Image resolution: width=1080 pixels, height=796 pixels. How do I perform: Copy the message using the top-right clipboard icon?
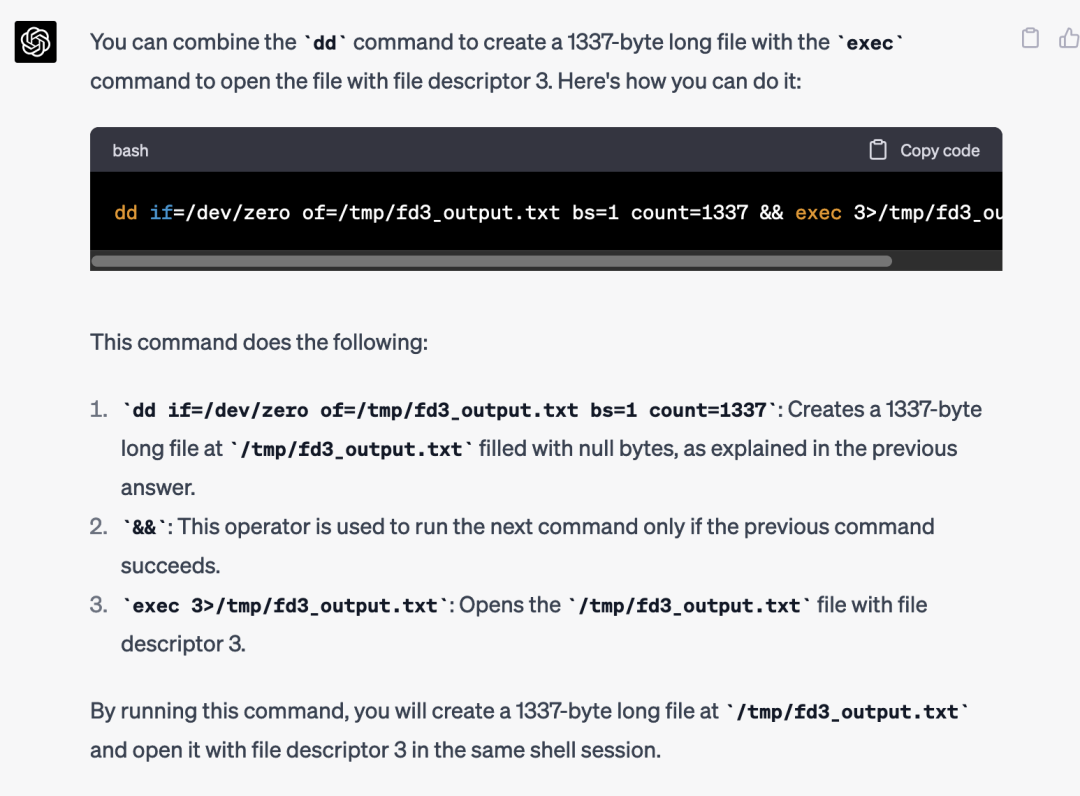[x=1030, y=38]
